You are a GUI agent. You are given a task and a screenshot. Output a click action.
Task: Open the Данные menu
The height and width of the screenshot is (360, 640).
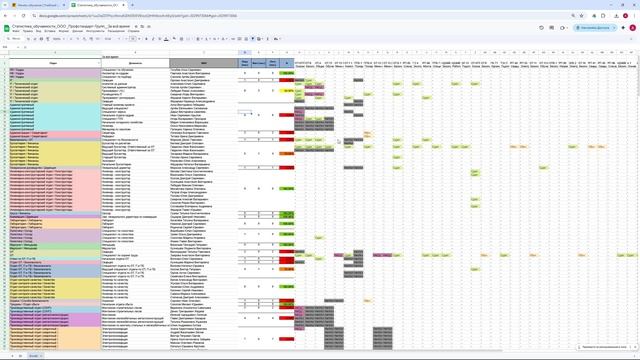[x=78, y=31]
